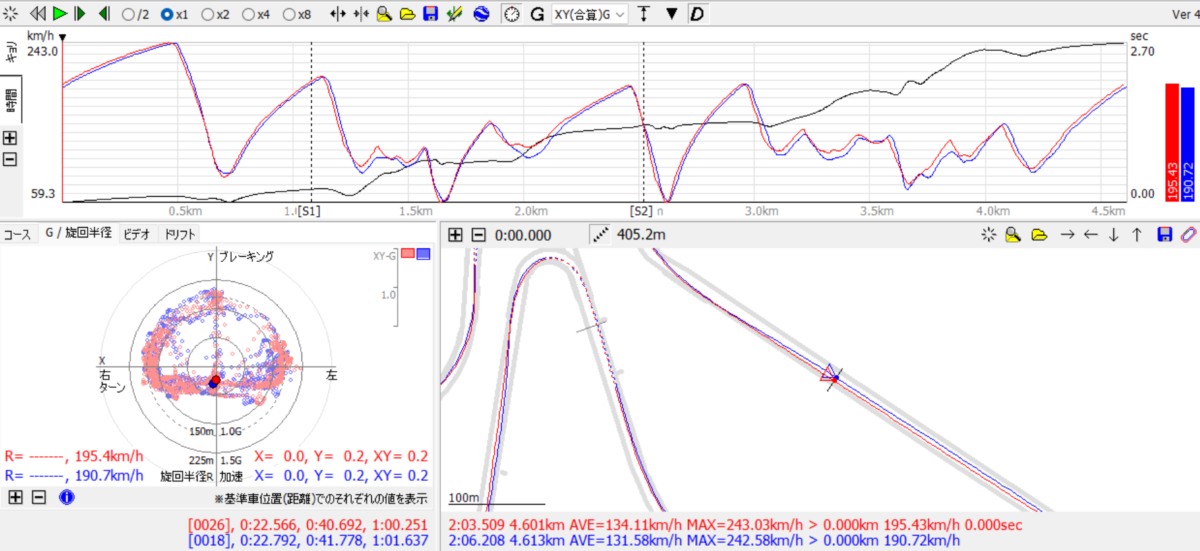Image resolution: width=1200 pixels, height=551 pixels.
Task: Zoom in the map with plus box
Action: click(x=455, y=234)
